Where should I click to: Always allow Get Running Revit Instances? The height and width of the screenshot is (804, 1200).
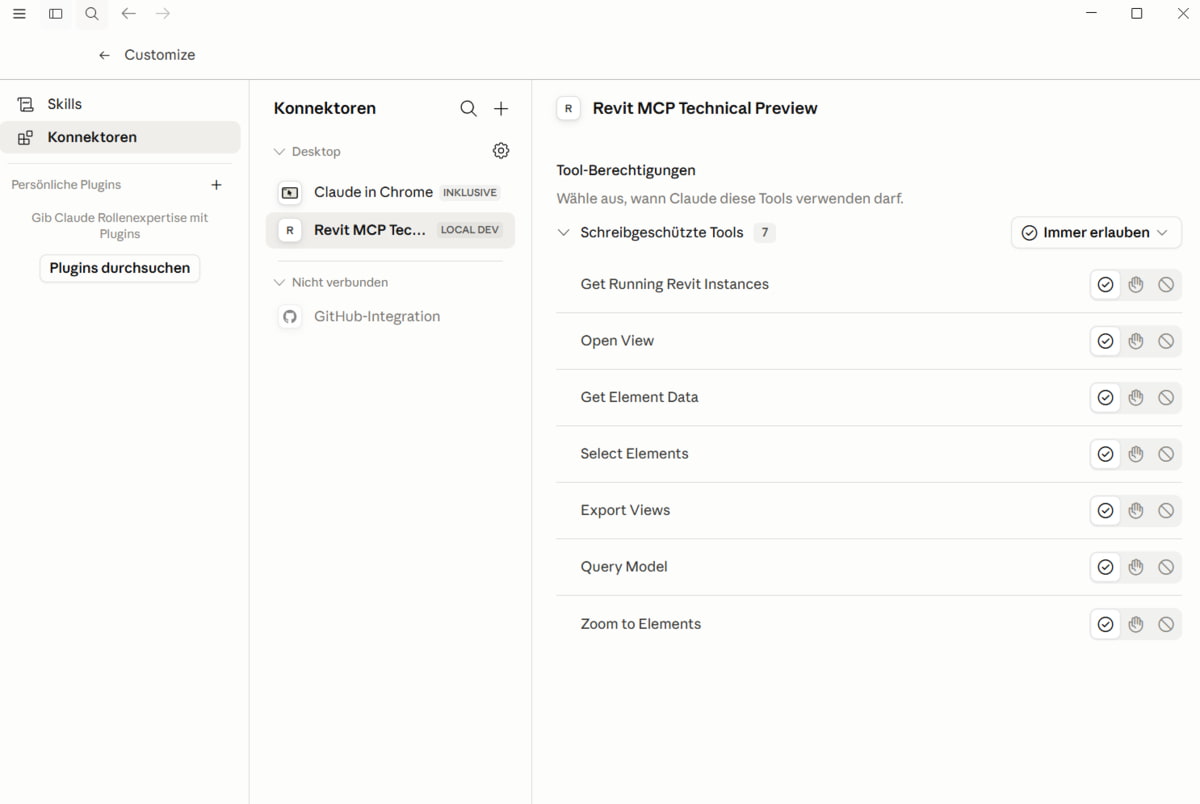(x=1105, y=285)
